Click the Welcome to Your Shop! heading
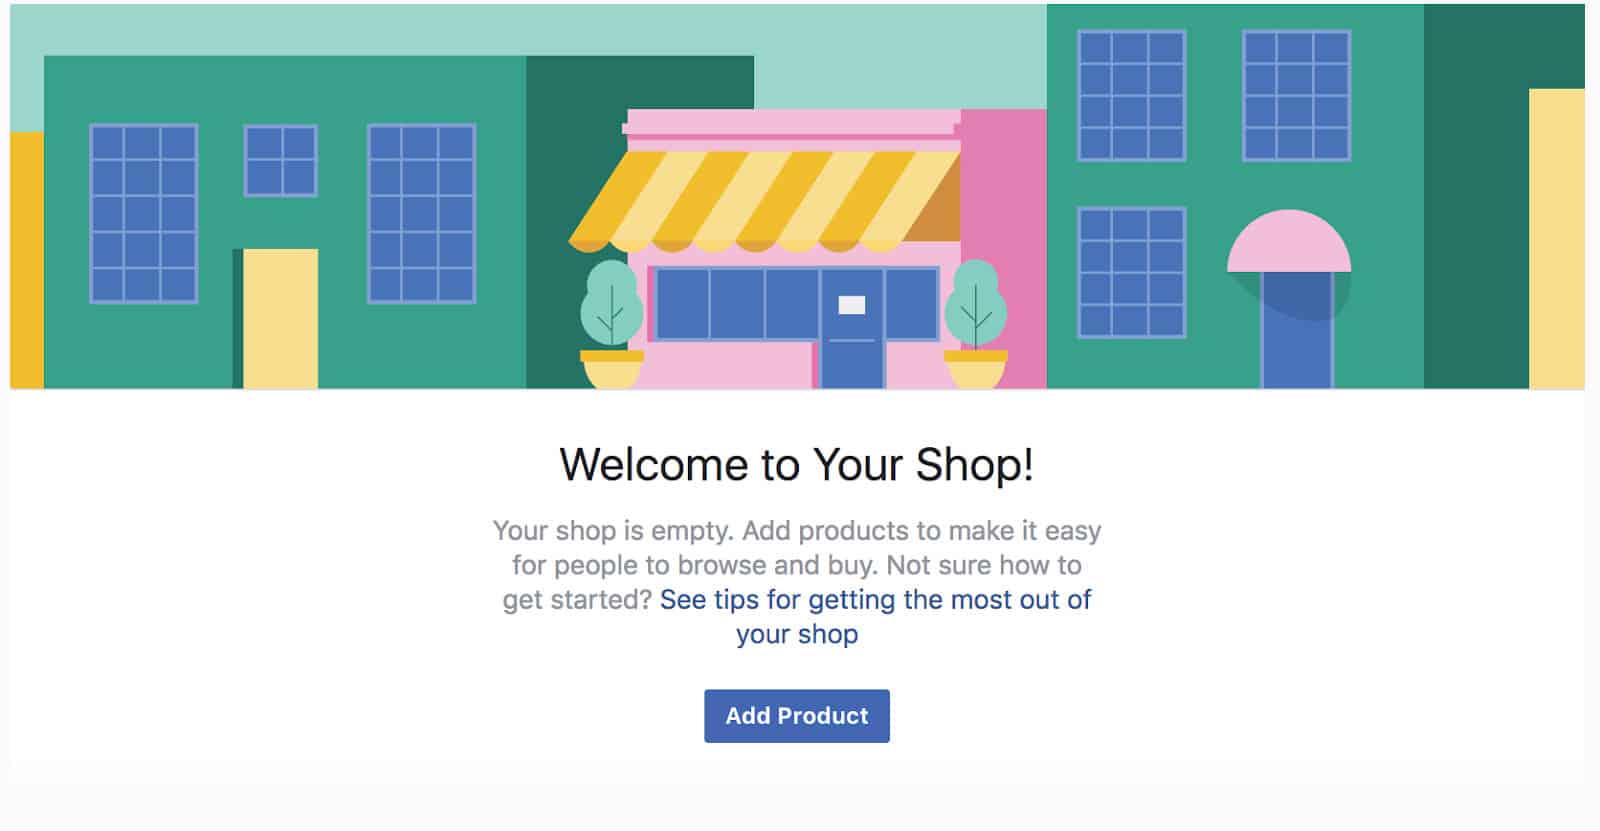This screenshot has width=1600, height=831. click(796, 465)
